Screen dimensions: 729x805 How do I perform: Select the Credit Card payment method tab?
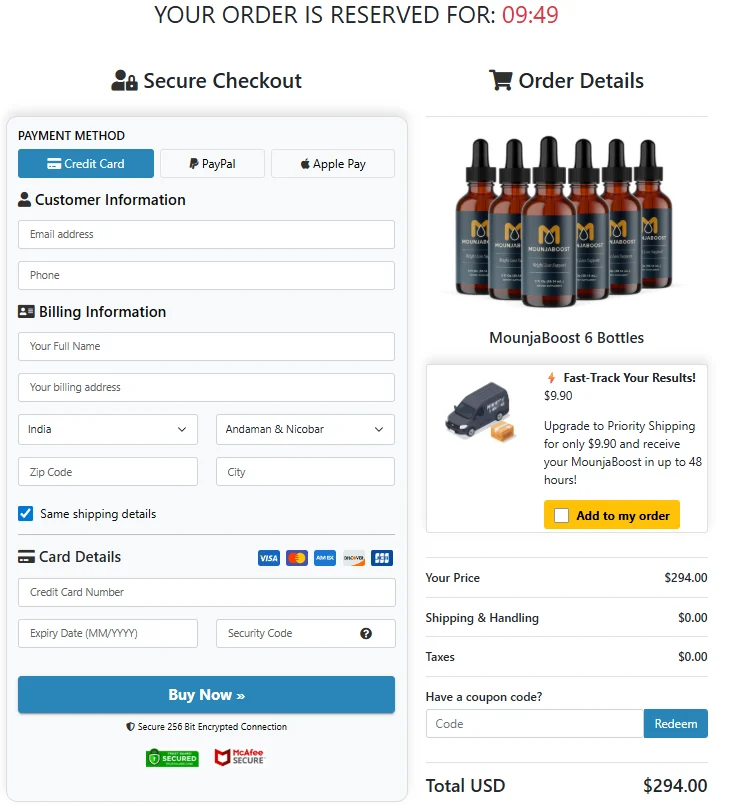(x=85, y=163)
